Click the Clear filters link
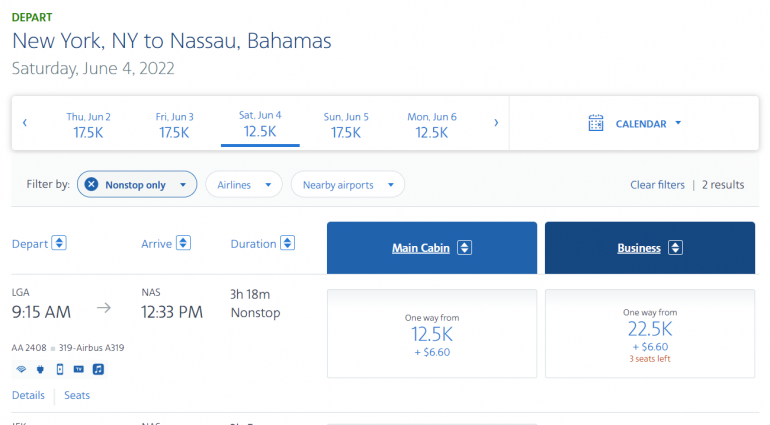Image resolution: width=770 pixels, height=425 pixels. tap(657, 185)
